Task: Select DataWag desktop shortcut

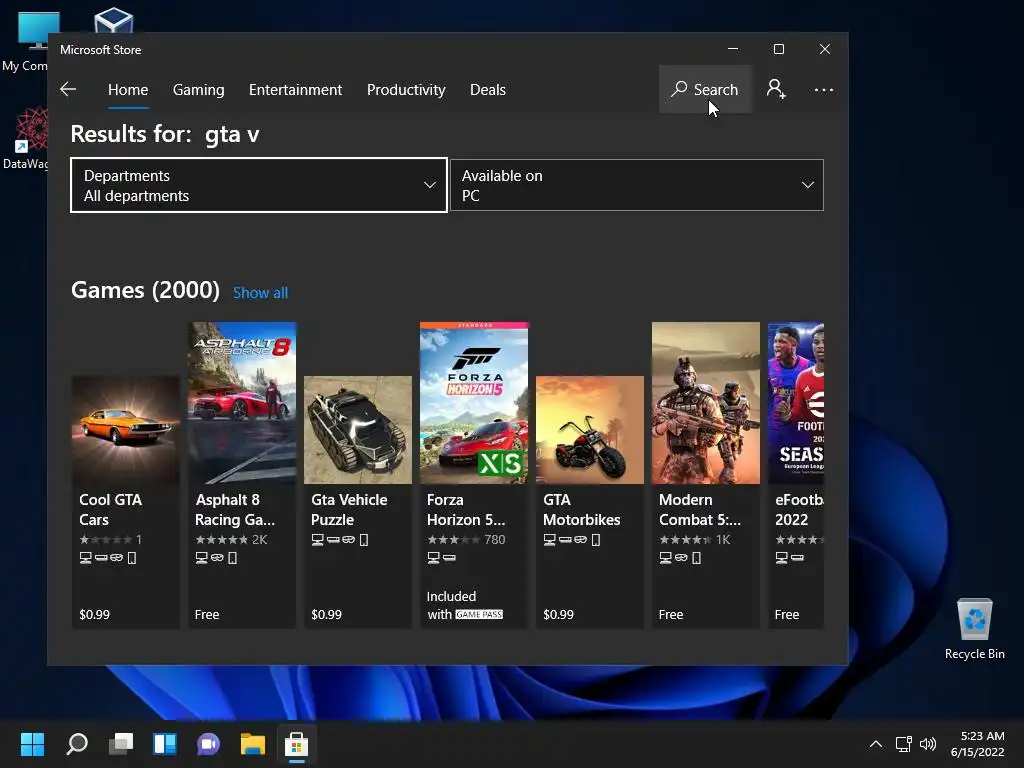Action: point(26,138)
